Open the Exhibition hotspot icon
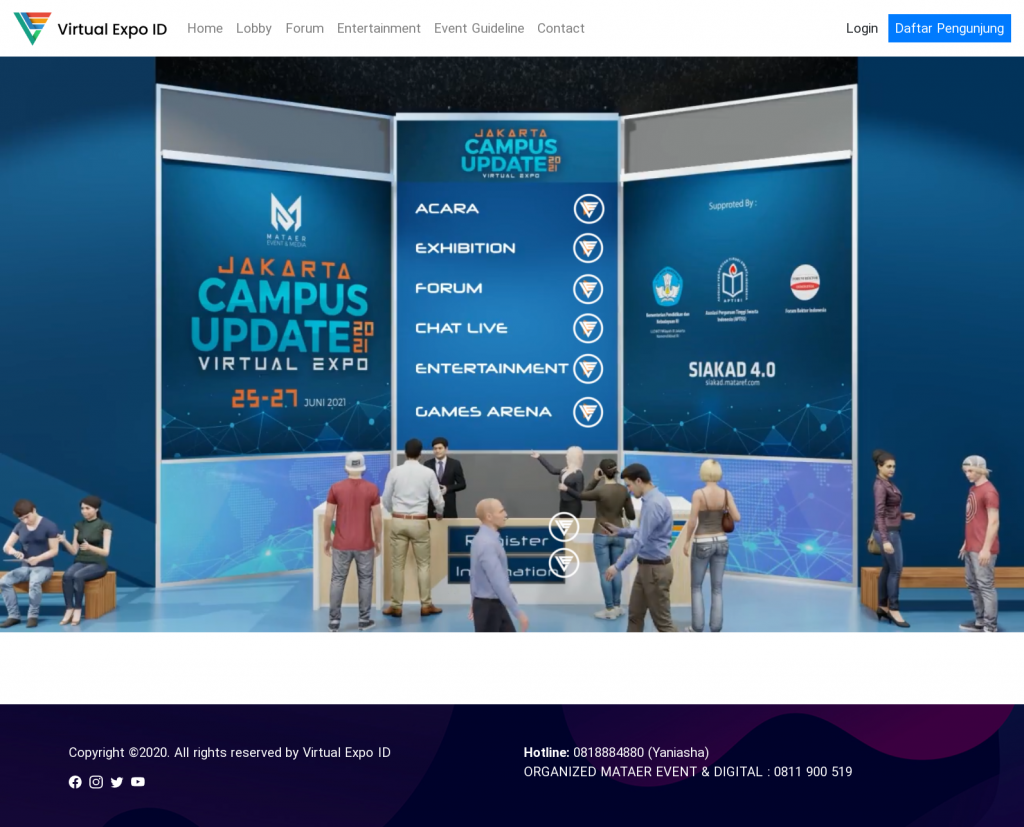The width and height of the screenshot is (1024, 827). click(588, 248)
